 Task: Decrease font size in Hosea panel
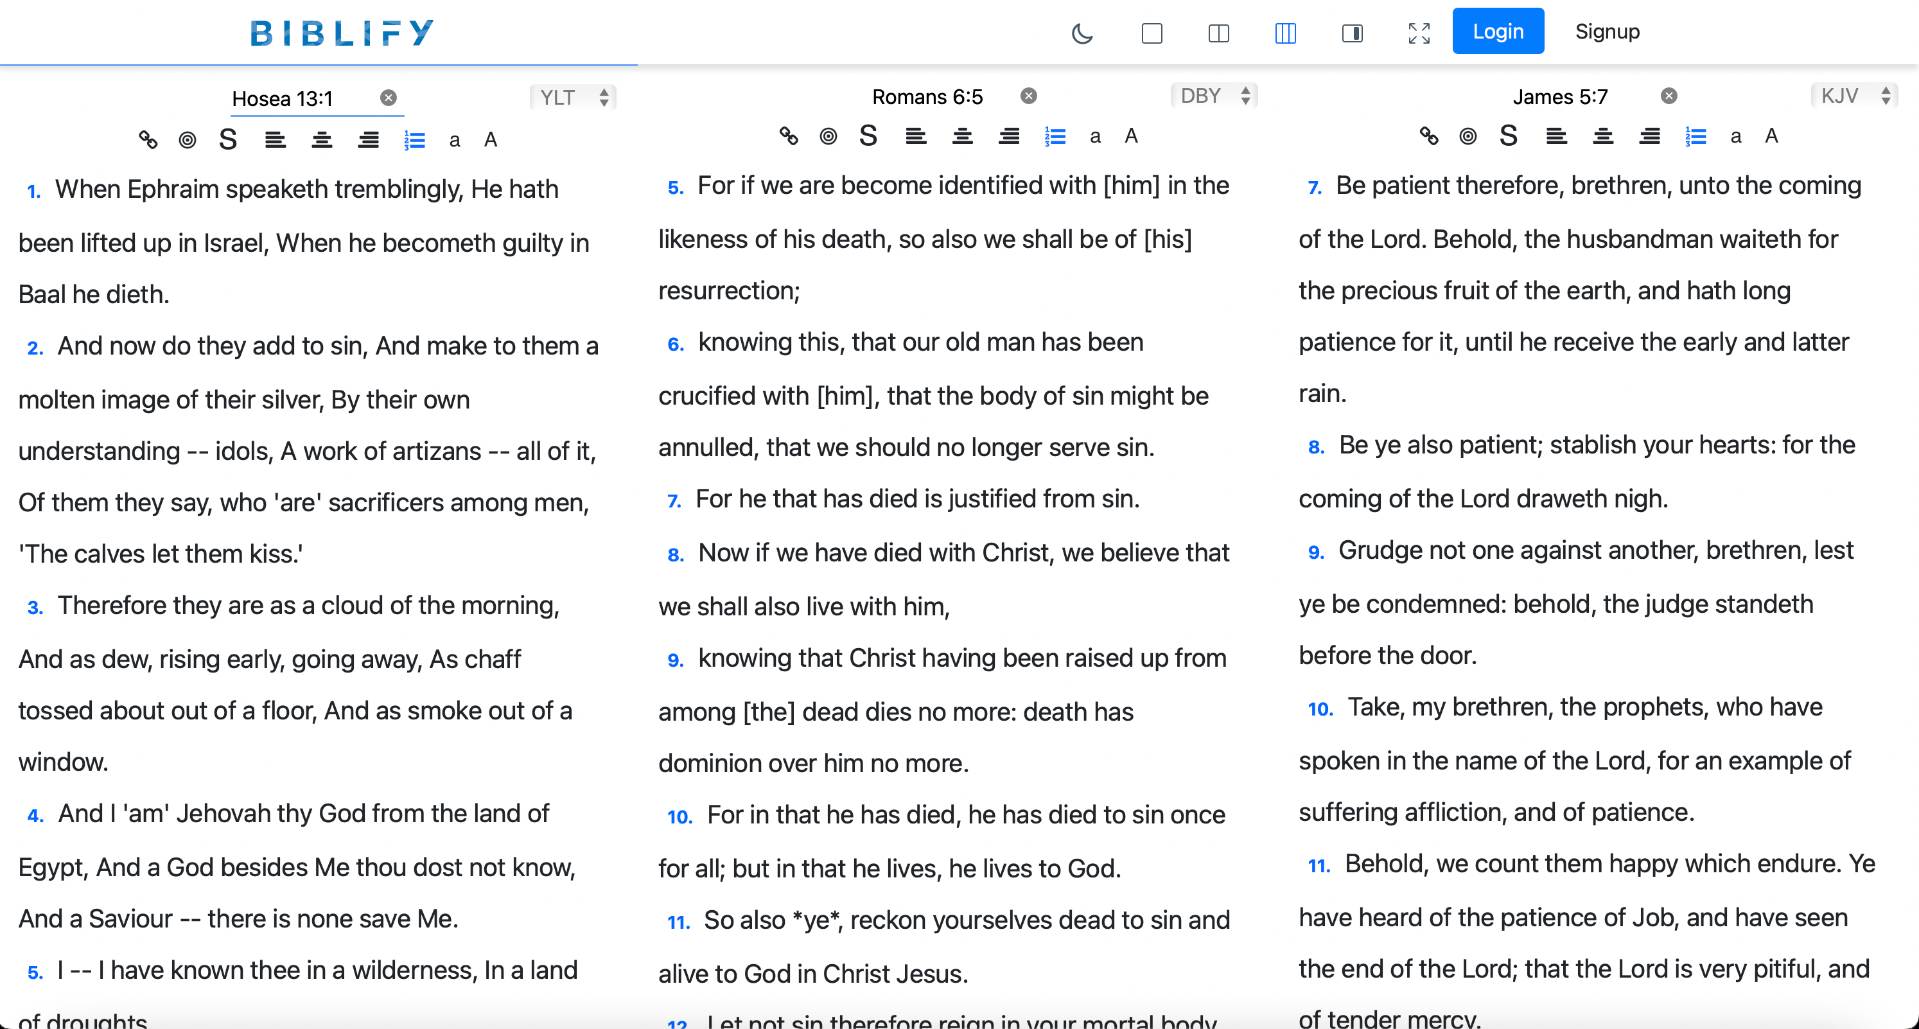[x=455, y=141]
